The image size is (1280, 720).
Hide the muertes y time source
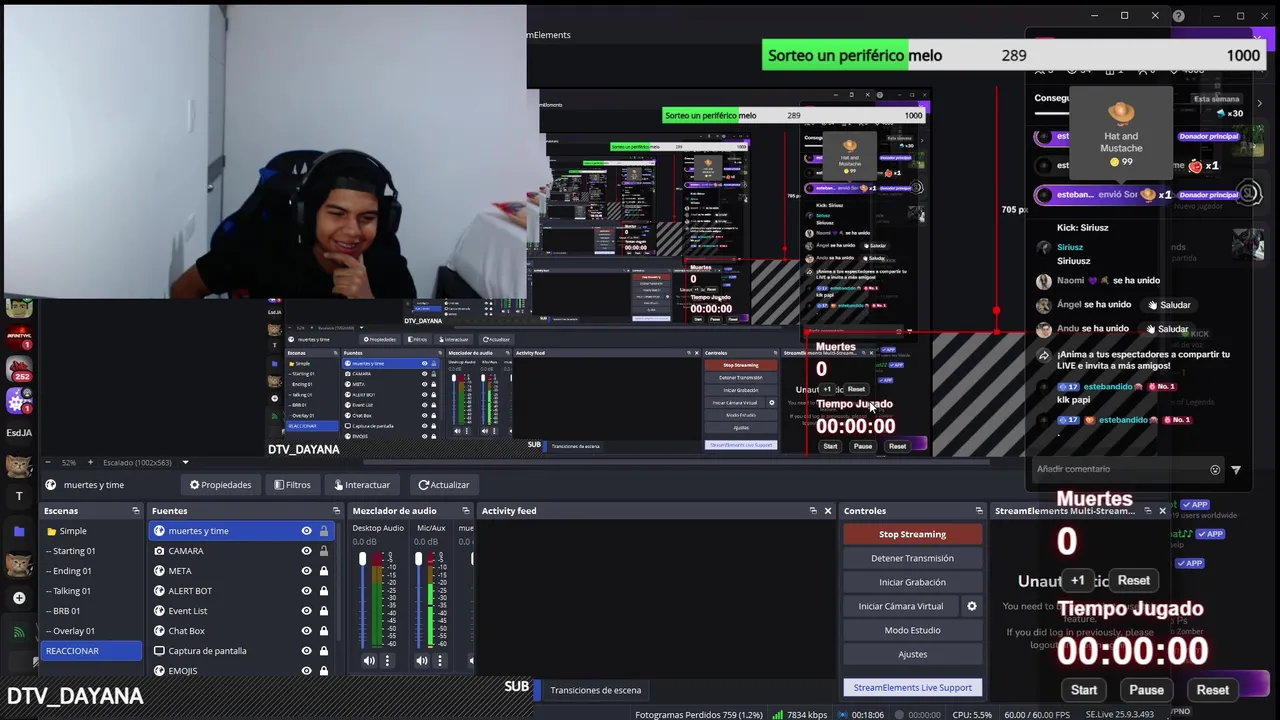tap(307, 531)
